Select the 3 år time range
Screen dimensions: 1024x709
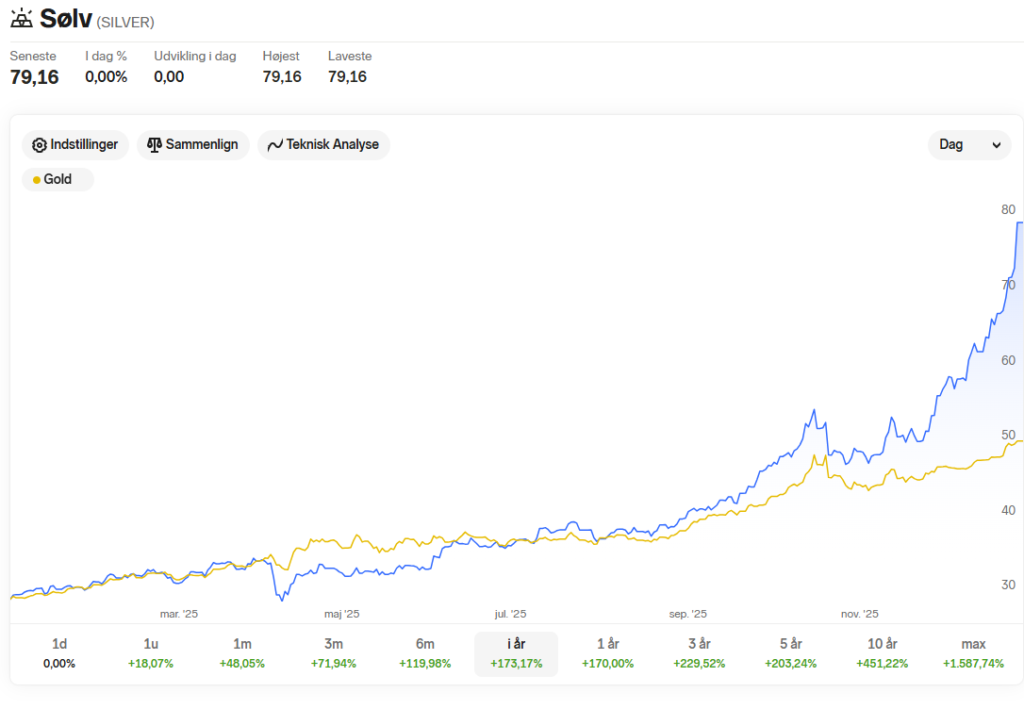[699, 654]
